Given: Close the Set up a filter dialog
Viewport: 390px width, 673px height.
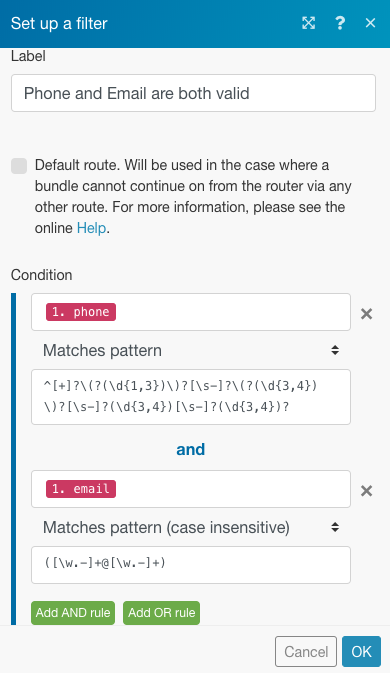Looking at the screenshot, I should coord(370,23).
